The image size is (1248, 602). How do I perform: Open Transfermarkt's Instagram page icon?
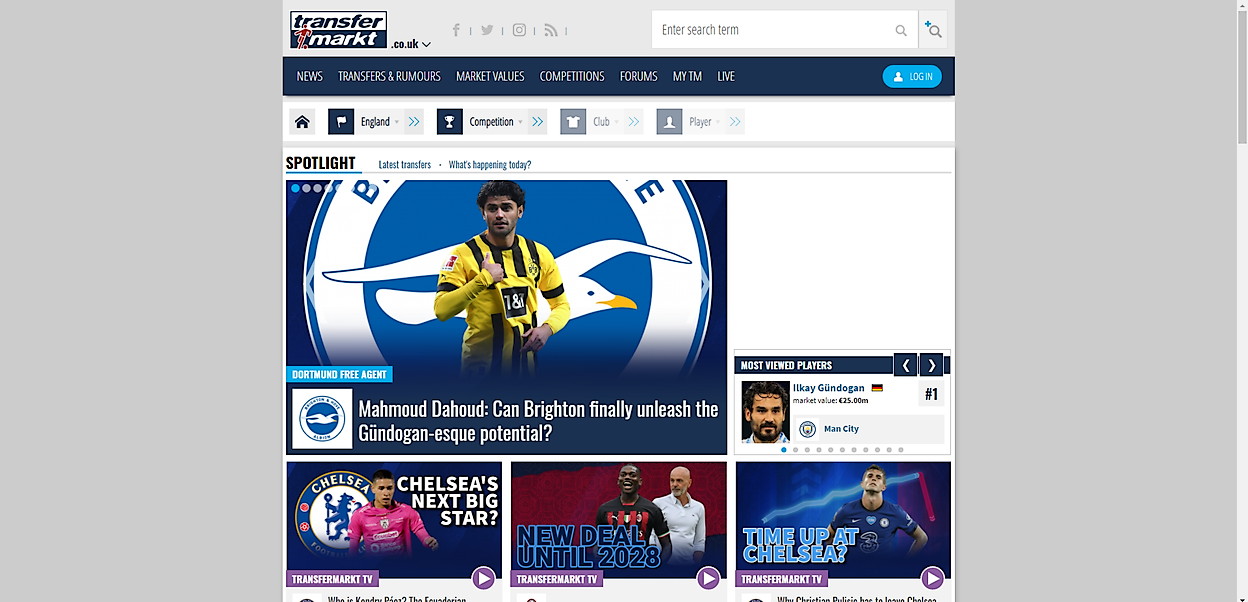coord(519,30)
